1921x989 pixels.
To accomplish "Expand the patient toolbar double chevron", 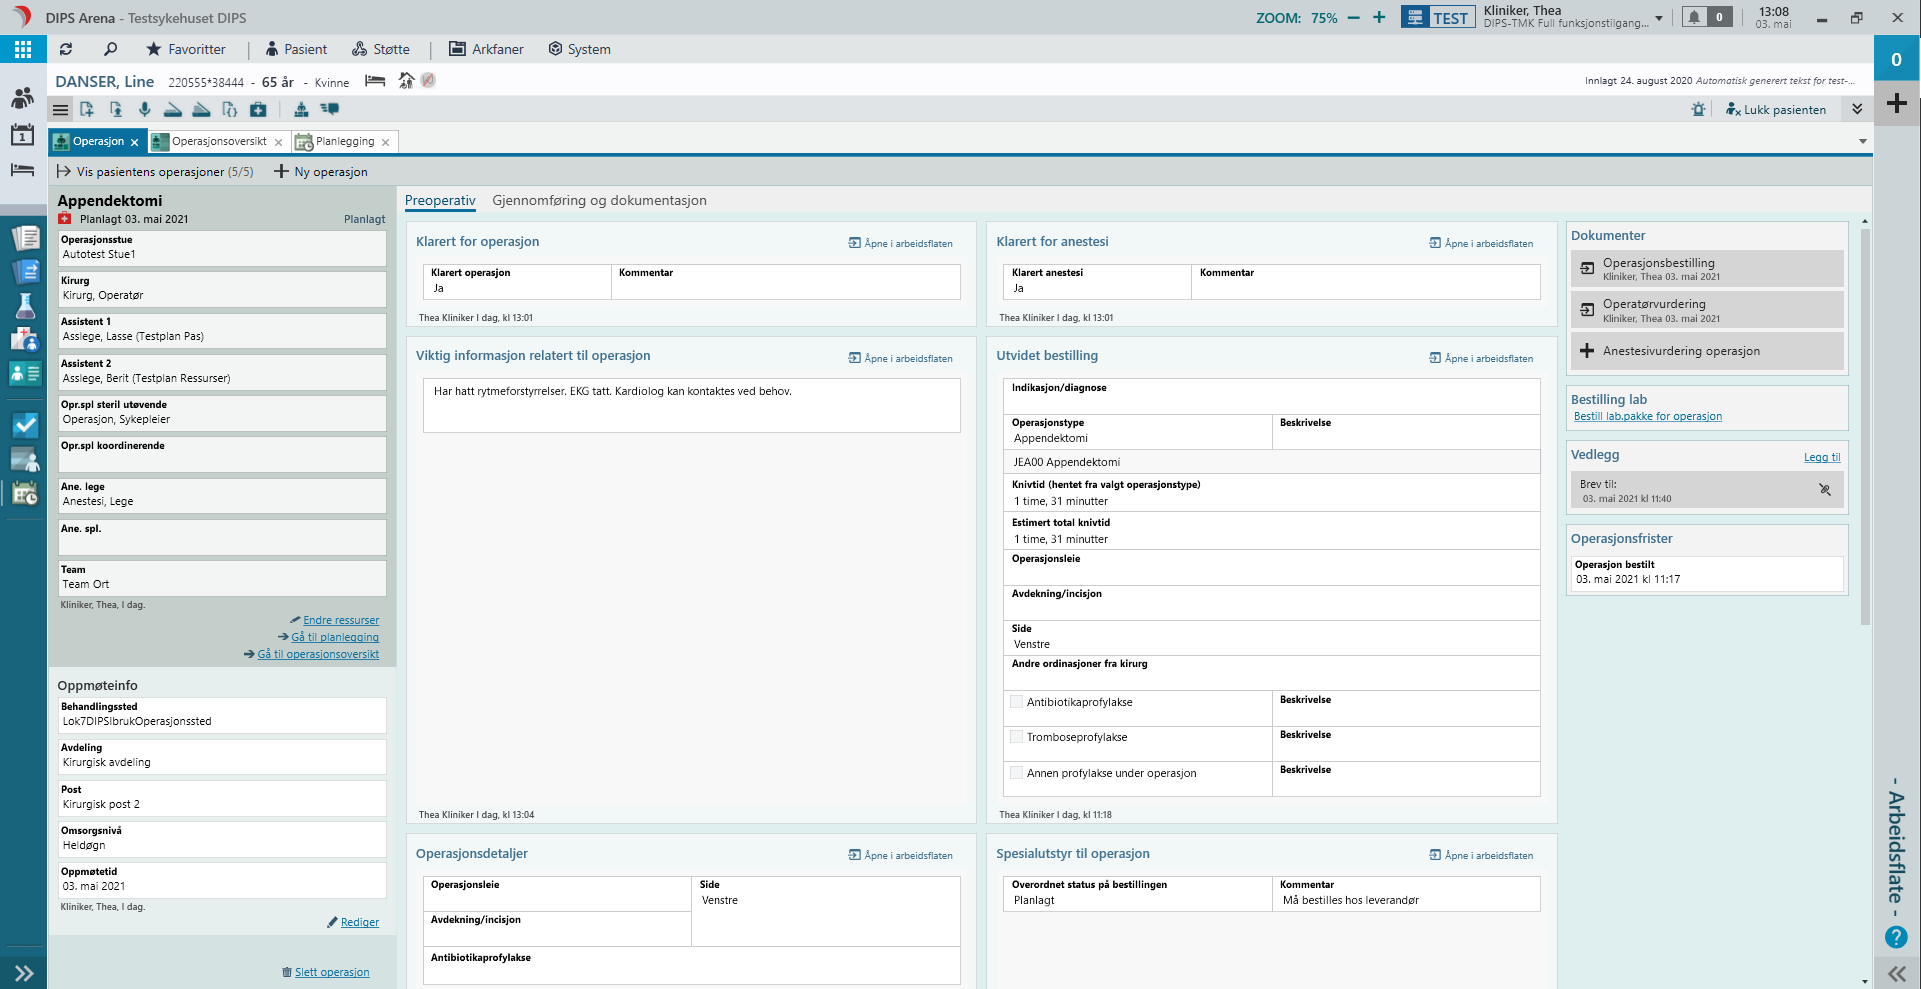I will 1857,109.
